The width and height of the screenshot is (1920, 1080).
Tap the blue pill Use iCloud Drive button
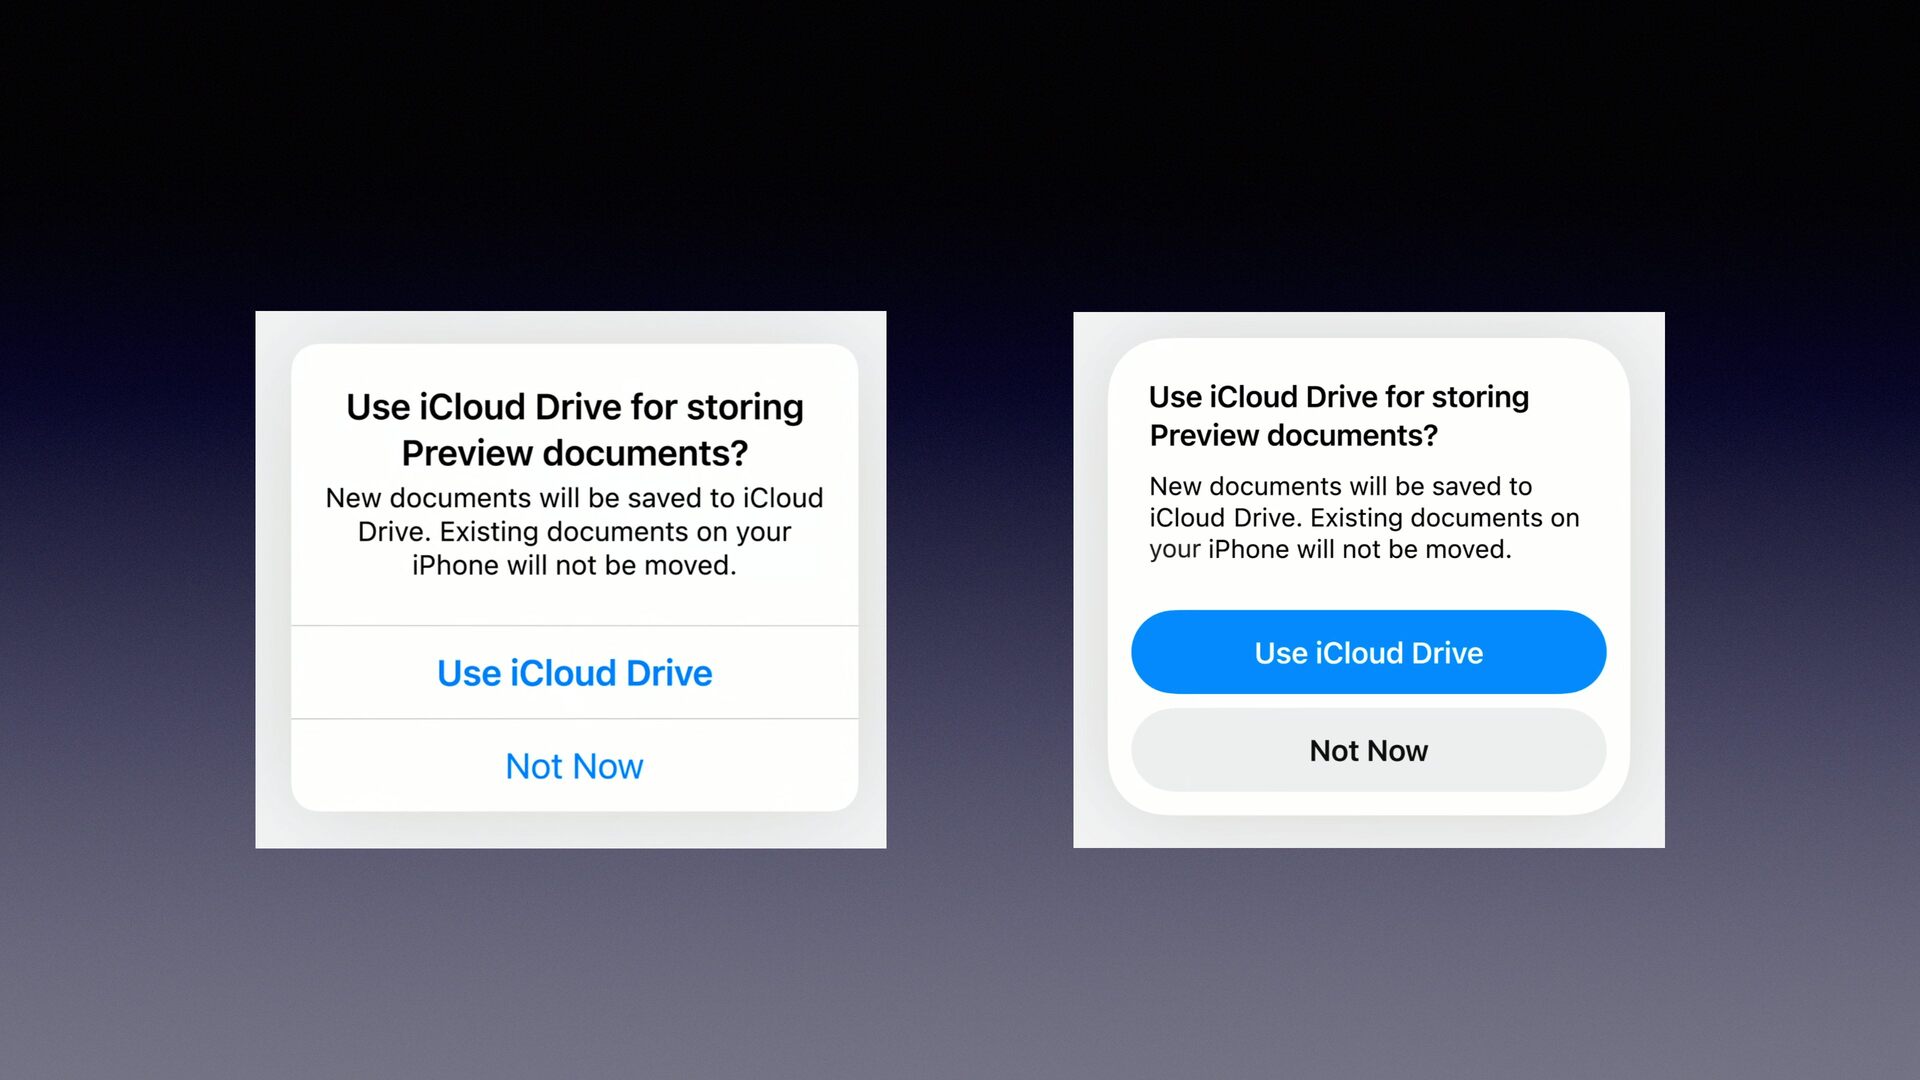[x=1368, y=652]
